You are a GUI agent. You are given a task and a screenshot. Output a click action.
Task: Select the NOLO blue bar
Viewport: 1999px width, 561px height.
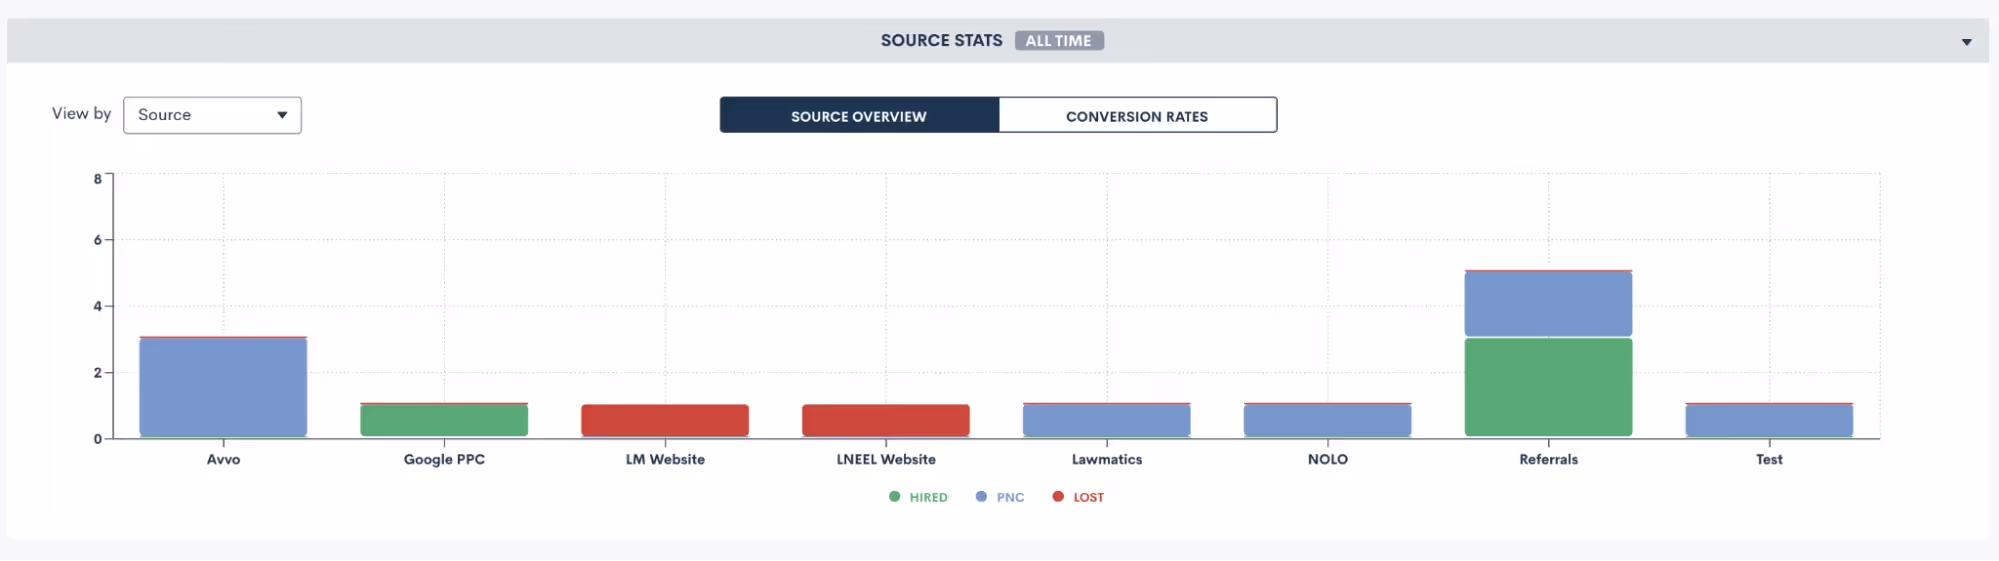1328,420
